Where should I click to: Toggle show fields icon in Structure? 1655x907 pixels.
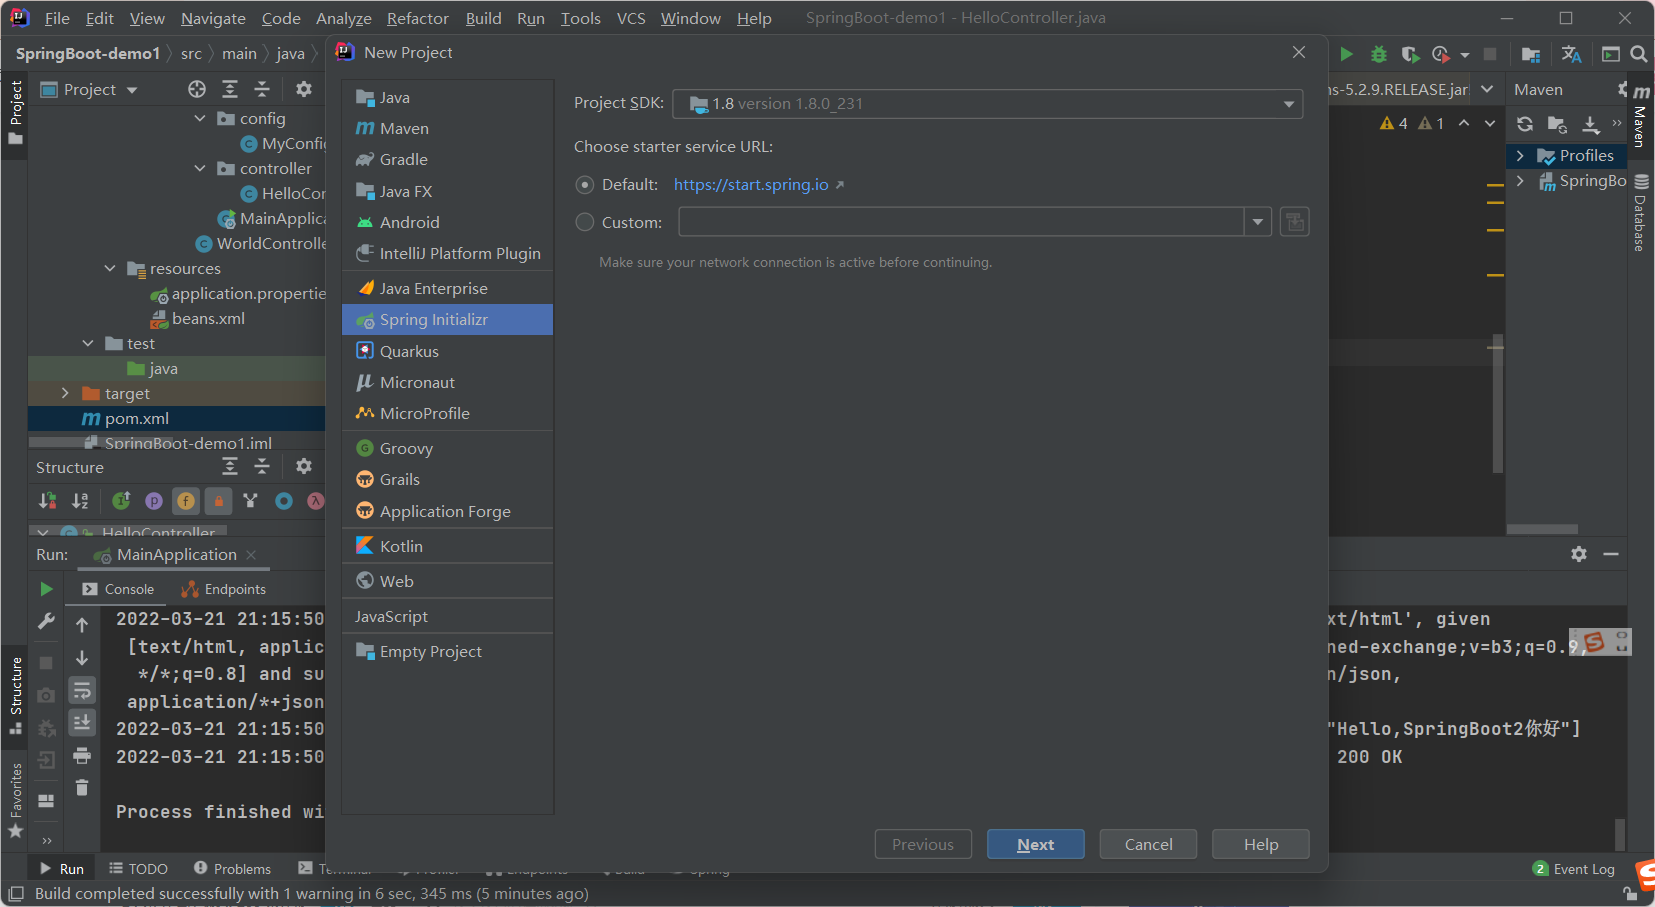point(186,500)
